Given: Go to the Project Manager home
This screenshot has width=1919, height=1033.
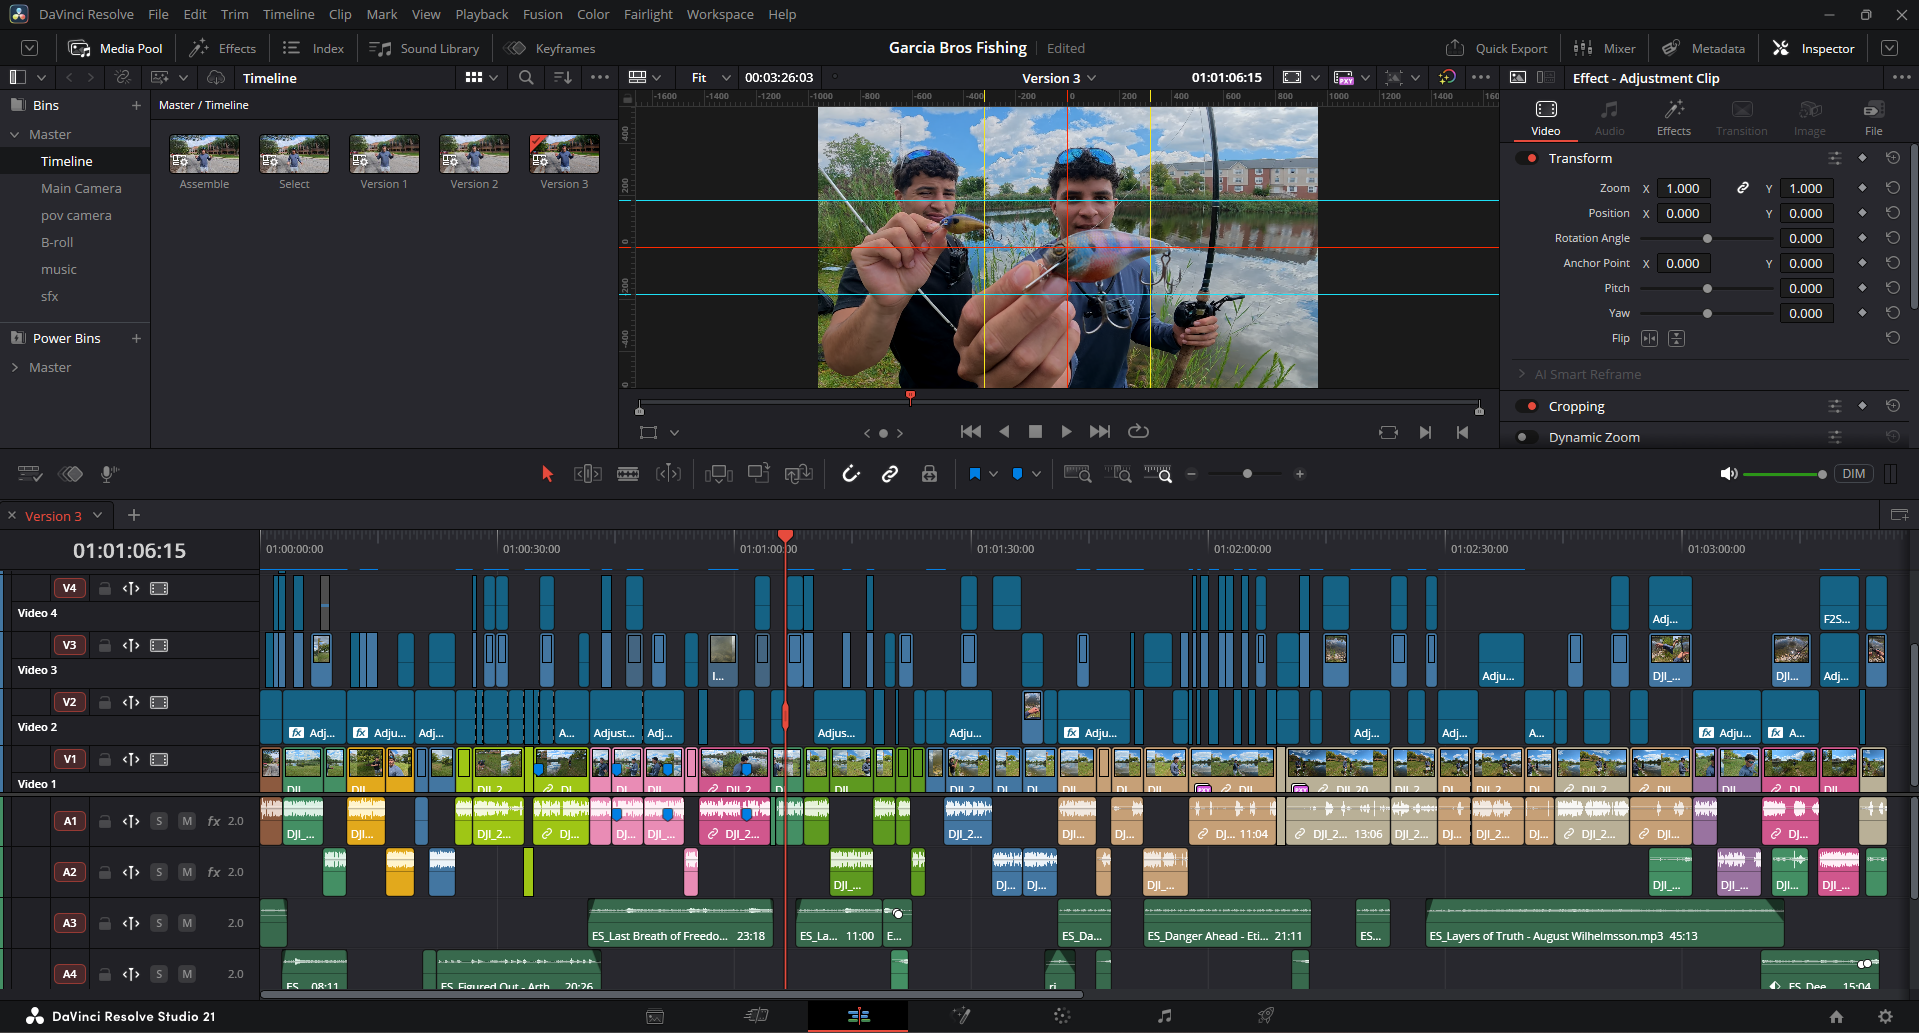Looking at the screenshot, I should tap(1836, 1016).
